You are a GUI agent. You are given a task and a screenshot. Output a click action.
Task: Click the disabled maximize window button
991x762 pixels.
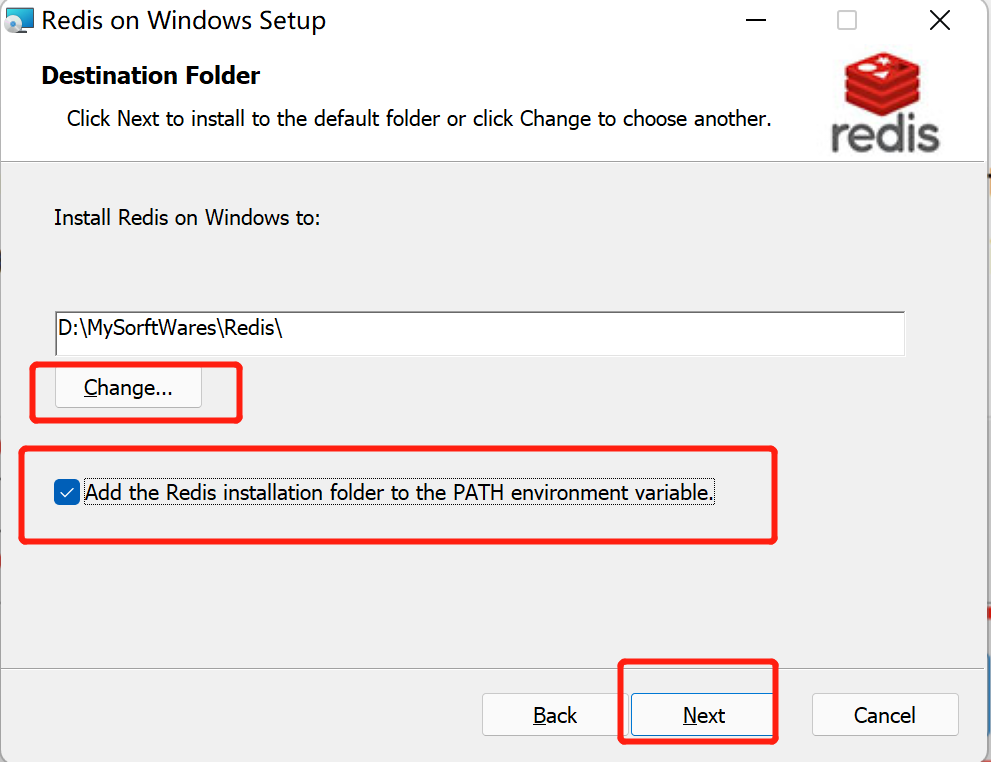pyautogui.click(x=847, y=20)
